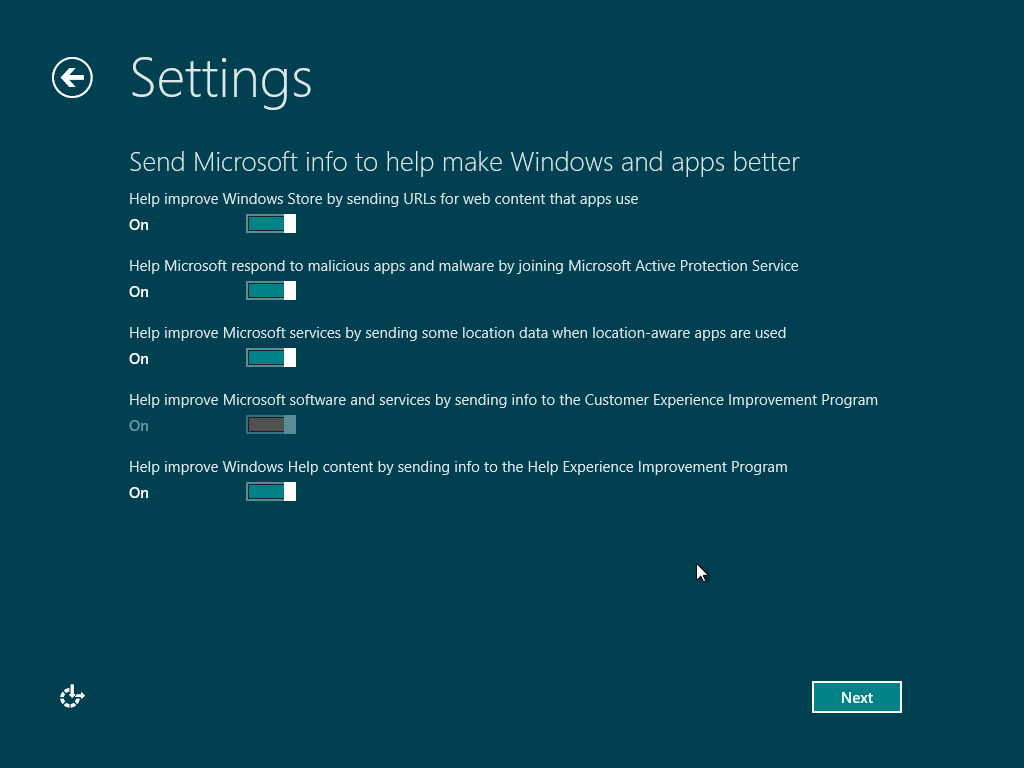Toggle Microsoft Active Protection Service switch
The height and width of the screenshot is (768, 1024).
click(x=271, y=291)
